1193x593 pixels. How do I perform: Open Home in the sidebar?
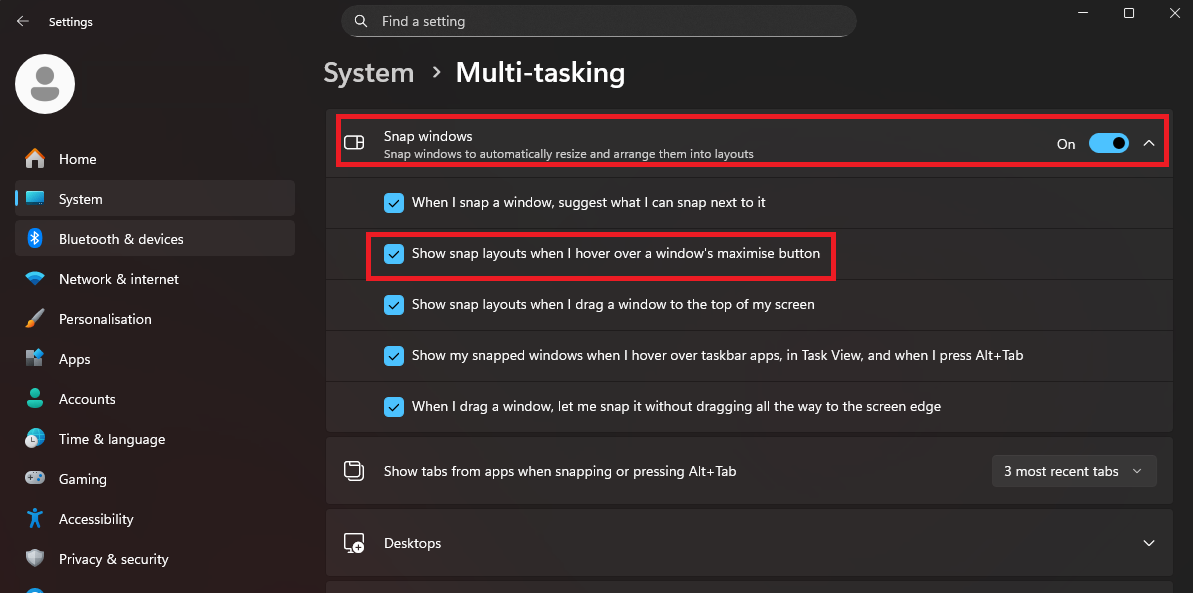155,159
